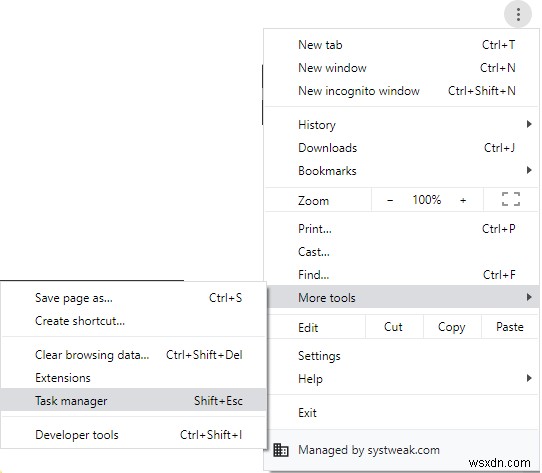
Task: Expand the Help submenu arrow
Action: pyautogui.click(x=529, y=378)
